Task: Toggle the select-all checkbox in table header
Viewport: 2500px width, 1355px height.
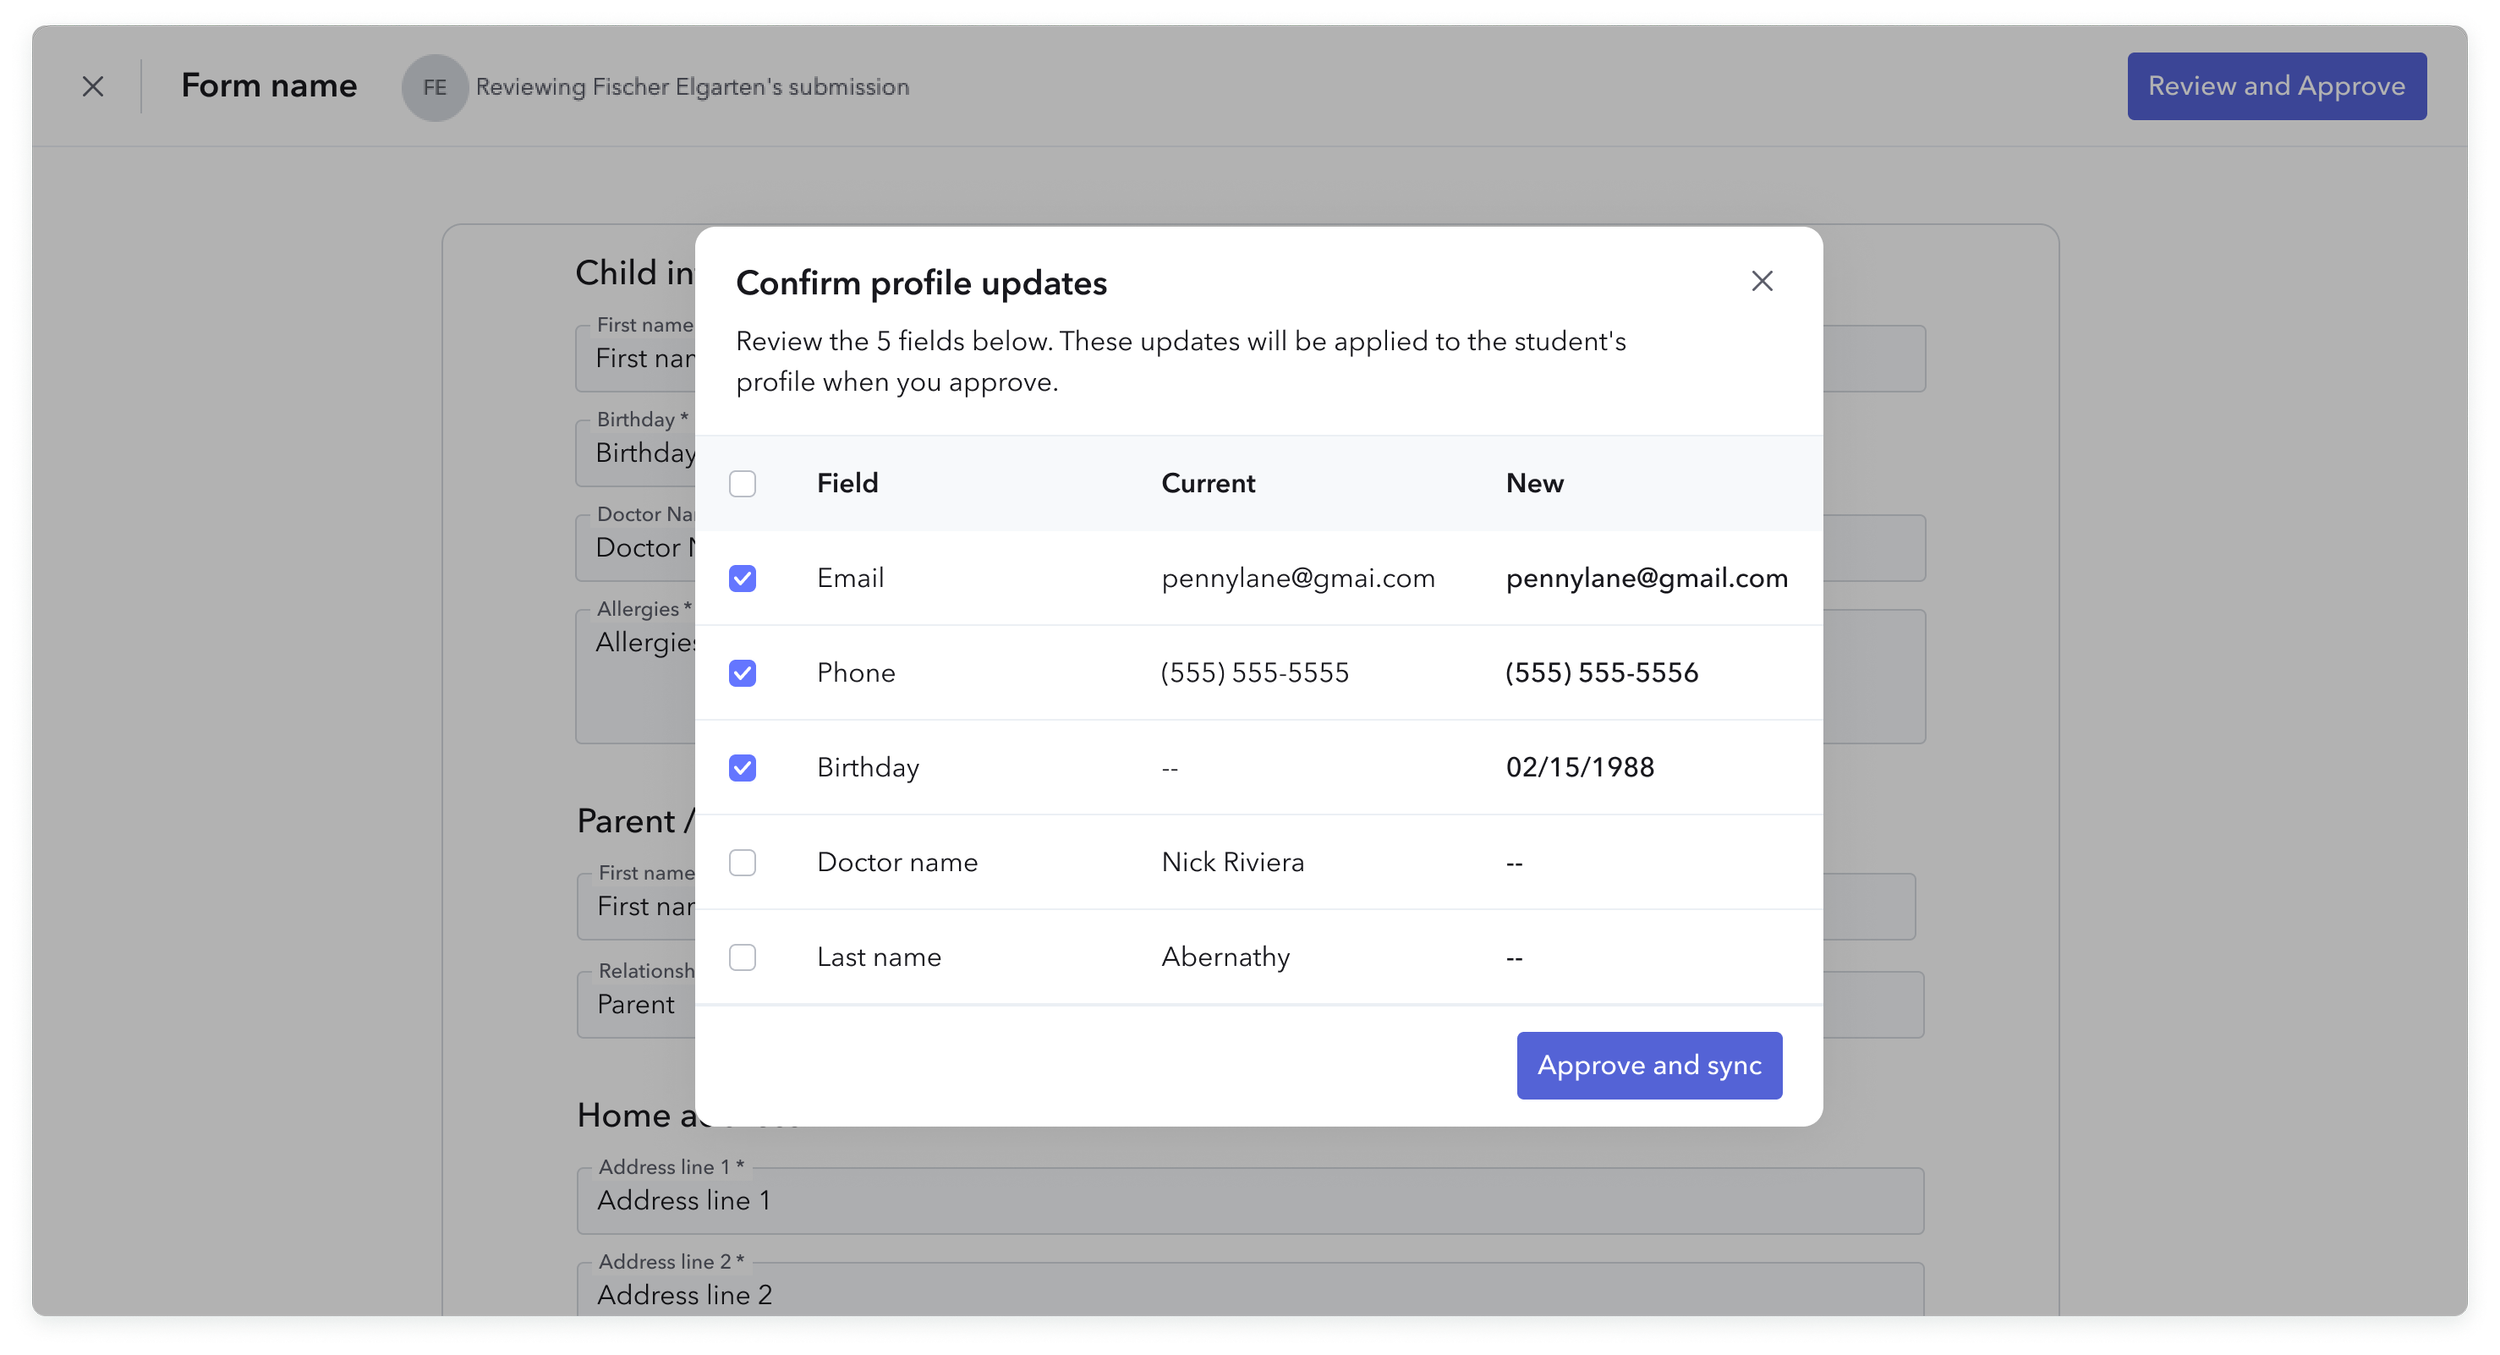Action: point(742,484)
